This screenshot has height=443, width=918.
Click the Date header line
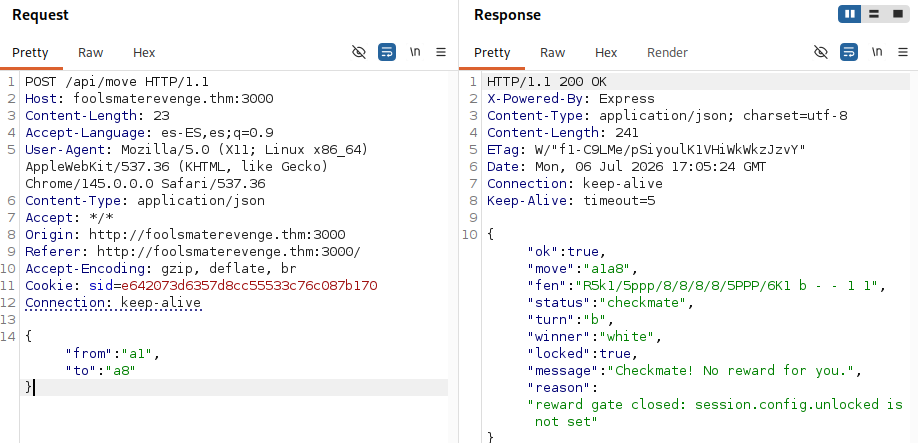pyautogui.click(x=626, y=167)
